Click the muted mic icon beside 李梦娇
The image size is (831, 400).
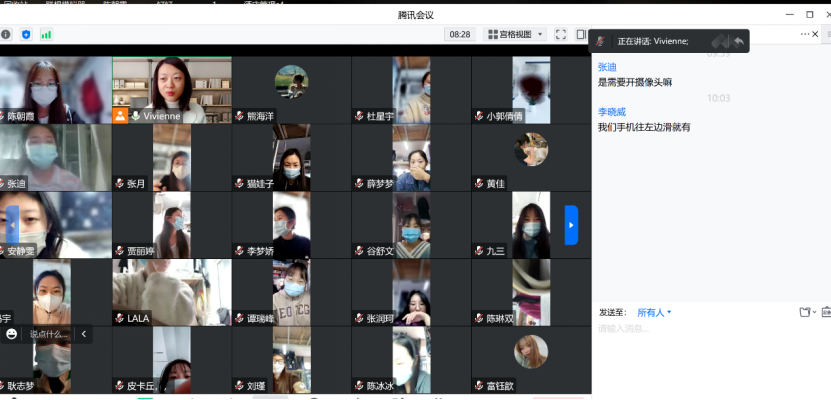(239, 251)
